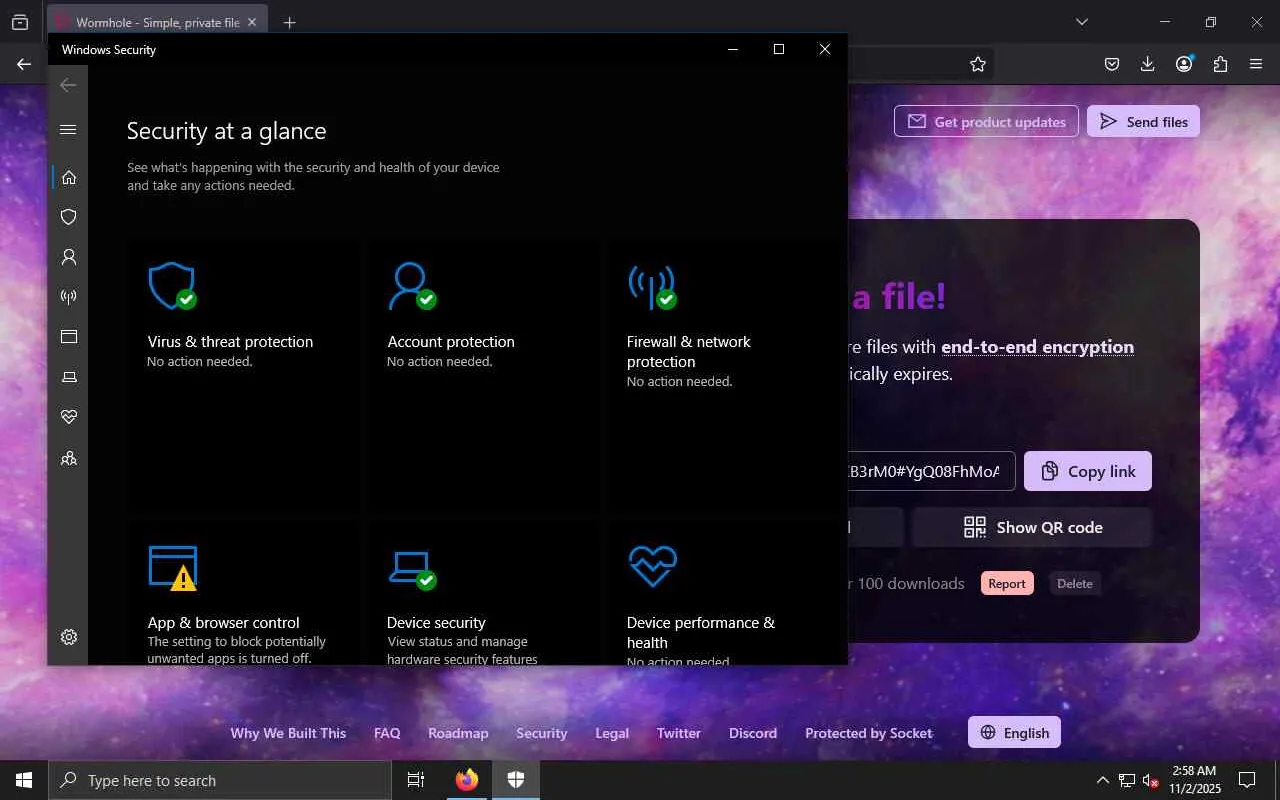Open the Discord footer link

coord(753,733)
